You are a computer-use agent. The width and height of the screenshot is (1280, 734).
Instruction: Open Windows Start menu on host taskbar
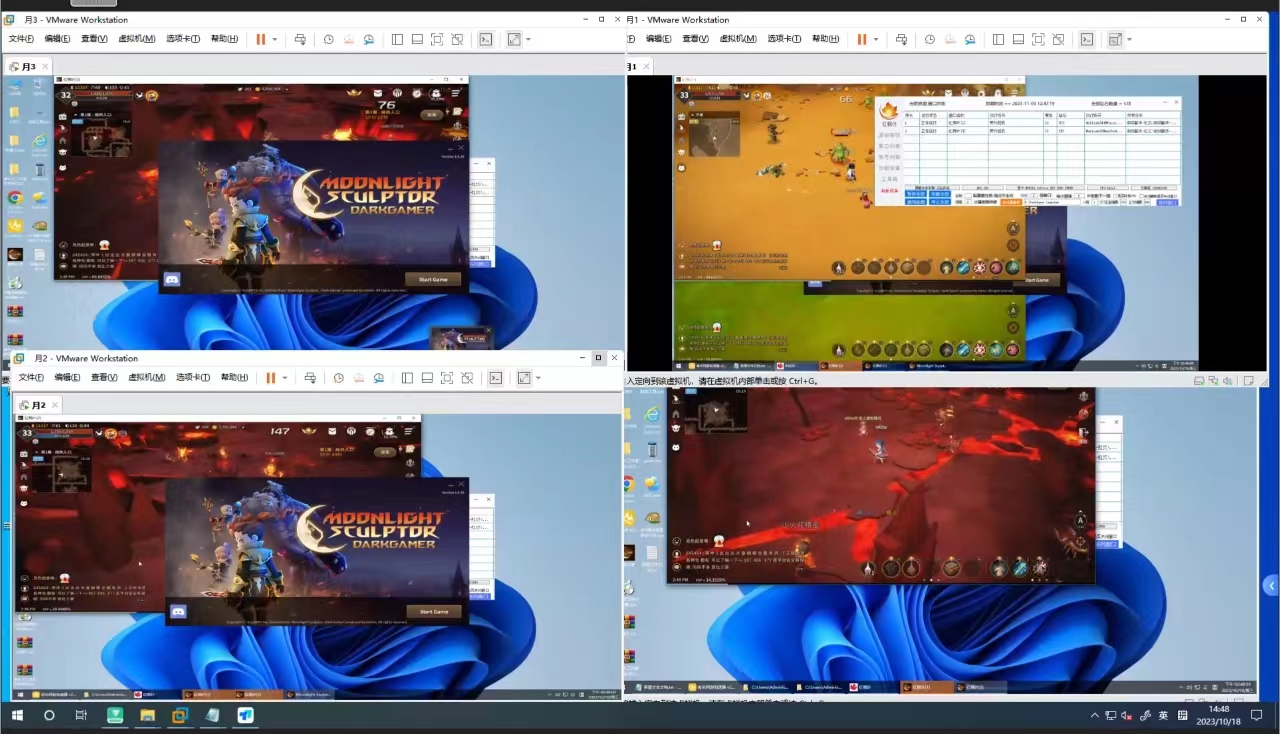[17, 716]
